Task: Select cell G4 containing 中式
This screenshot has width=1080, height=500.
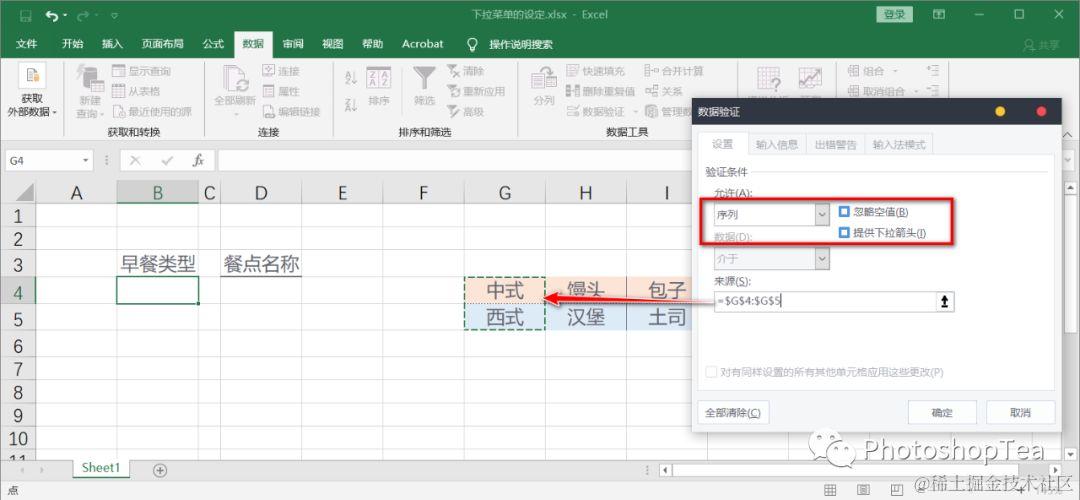Action: pyautogui.click(x=505, y=291)
